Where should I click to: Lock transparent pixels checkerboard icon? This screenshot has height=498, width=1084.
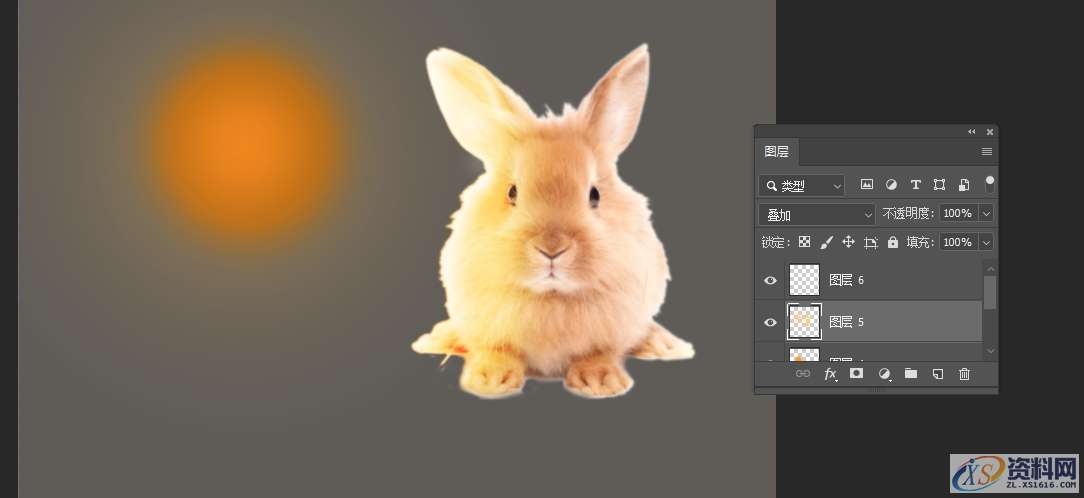click(804, 242)
